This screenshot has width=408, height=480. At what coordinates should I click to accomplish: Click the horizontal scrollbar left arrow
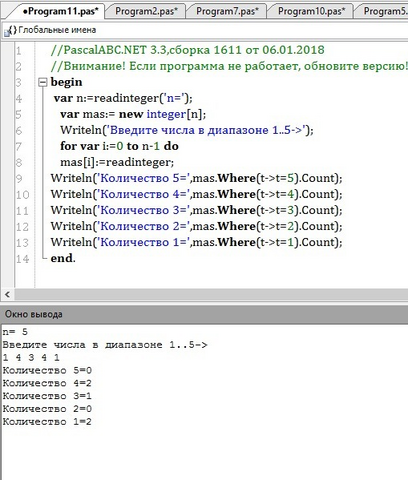(7, 294)
